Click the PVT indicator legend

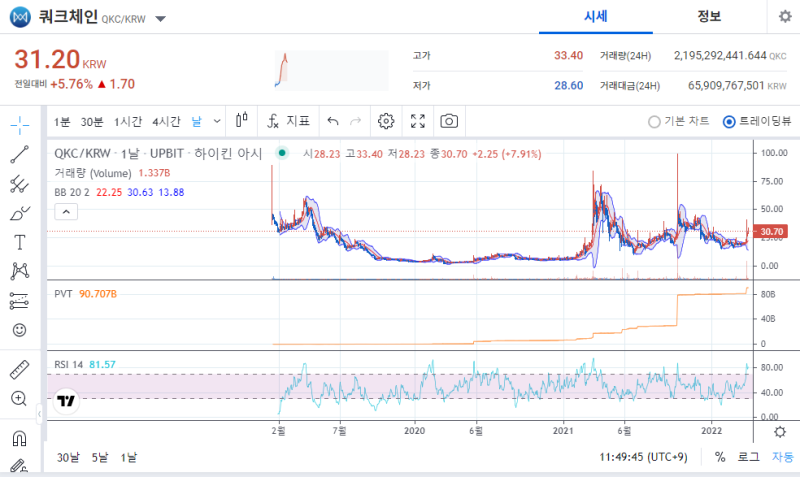[63, 294]
